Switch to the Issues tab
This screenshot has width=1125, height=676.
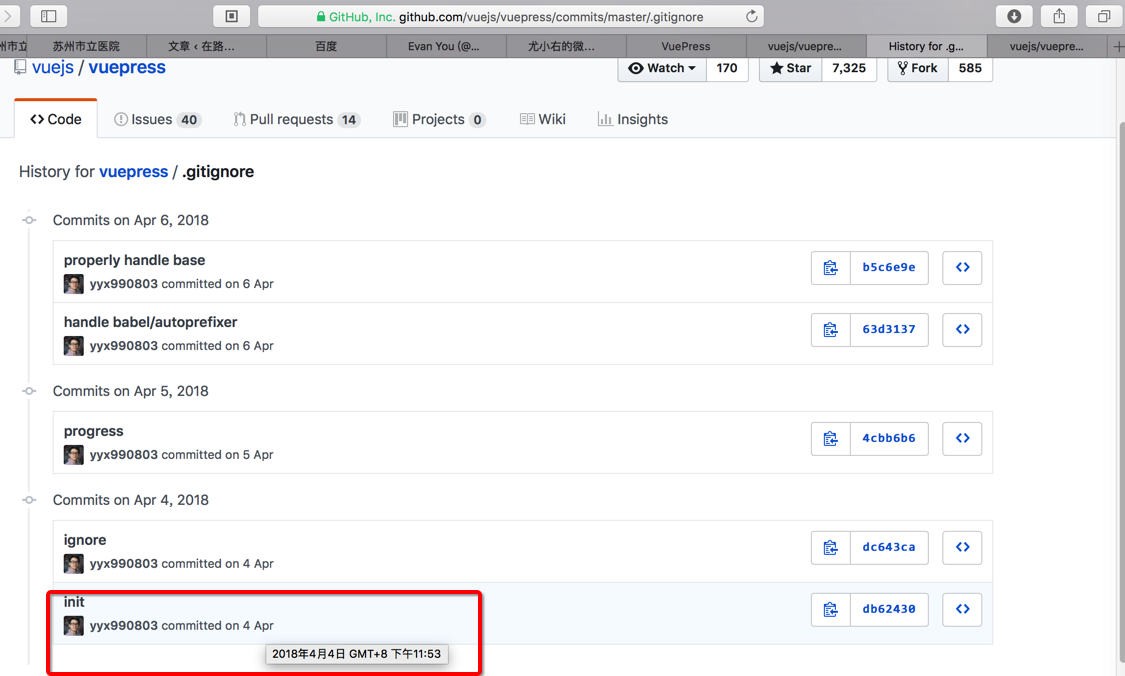(157, 119)
